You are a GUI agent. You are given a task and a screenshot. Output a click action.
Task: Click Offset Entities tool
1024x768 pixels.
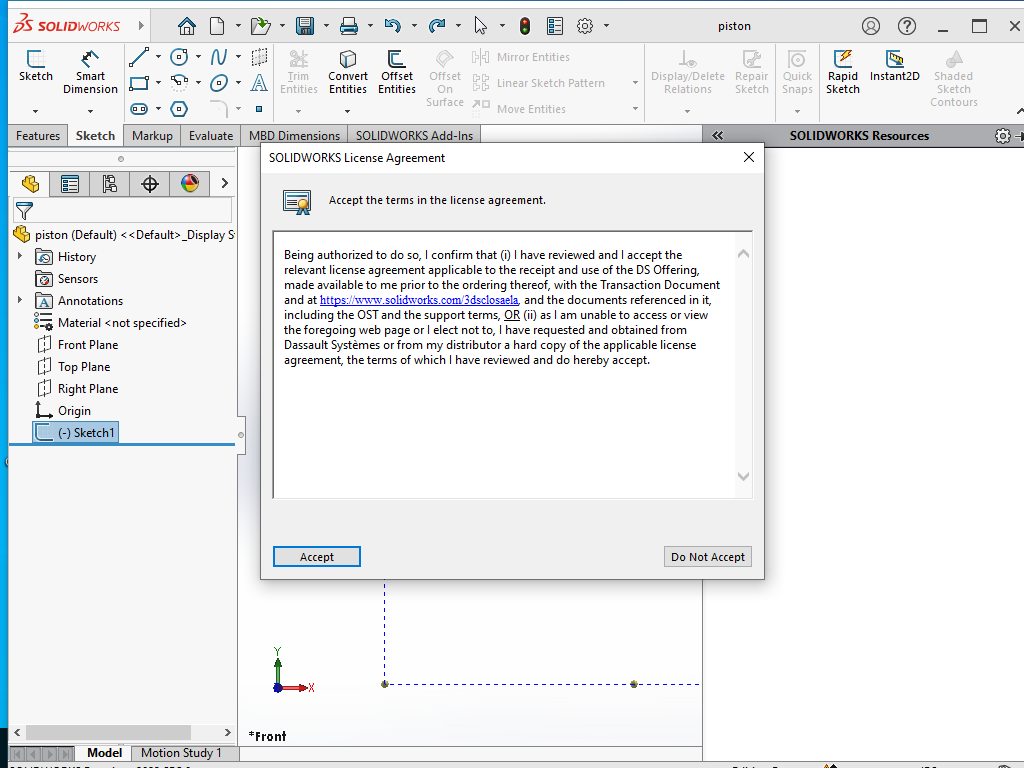click(x=396, y=72)
